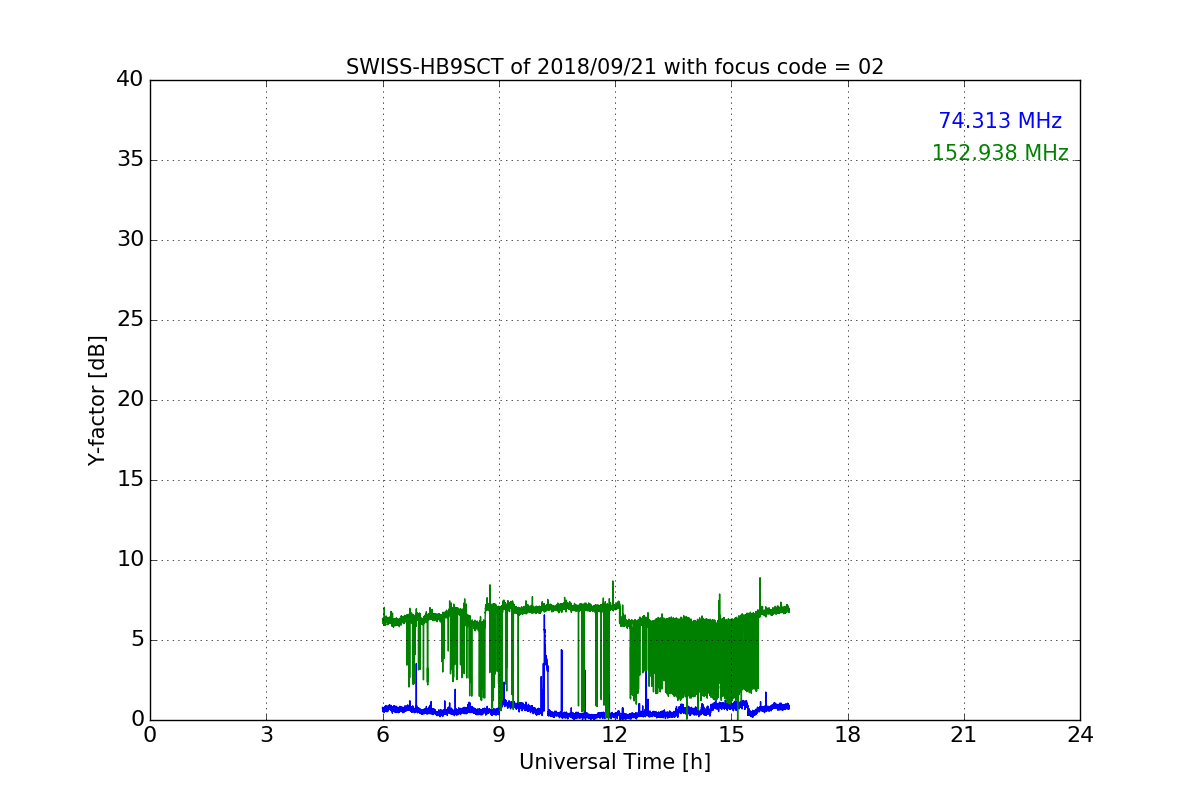Image resolution: width=1200 pixels, height=800 pixels.
Task: Click the y-axis tick label 40
Action: tap(130, 79)
